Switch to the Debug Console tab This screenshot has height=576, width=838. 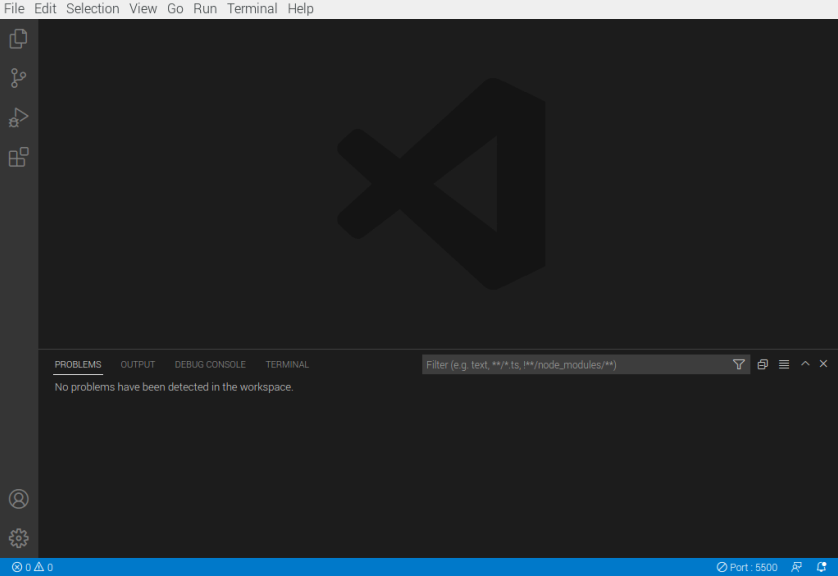pos(210,365)
